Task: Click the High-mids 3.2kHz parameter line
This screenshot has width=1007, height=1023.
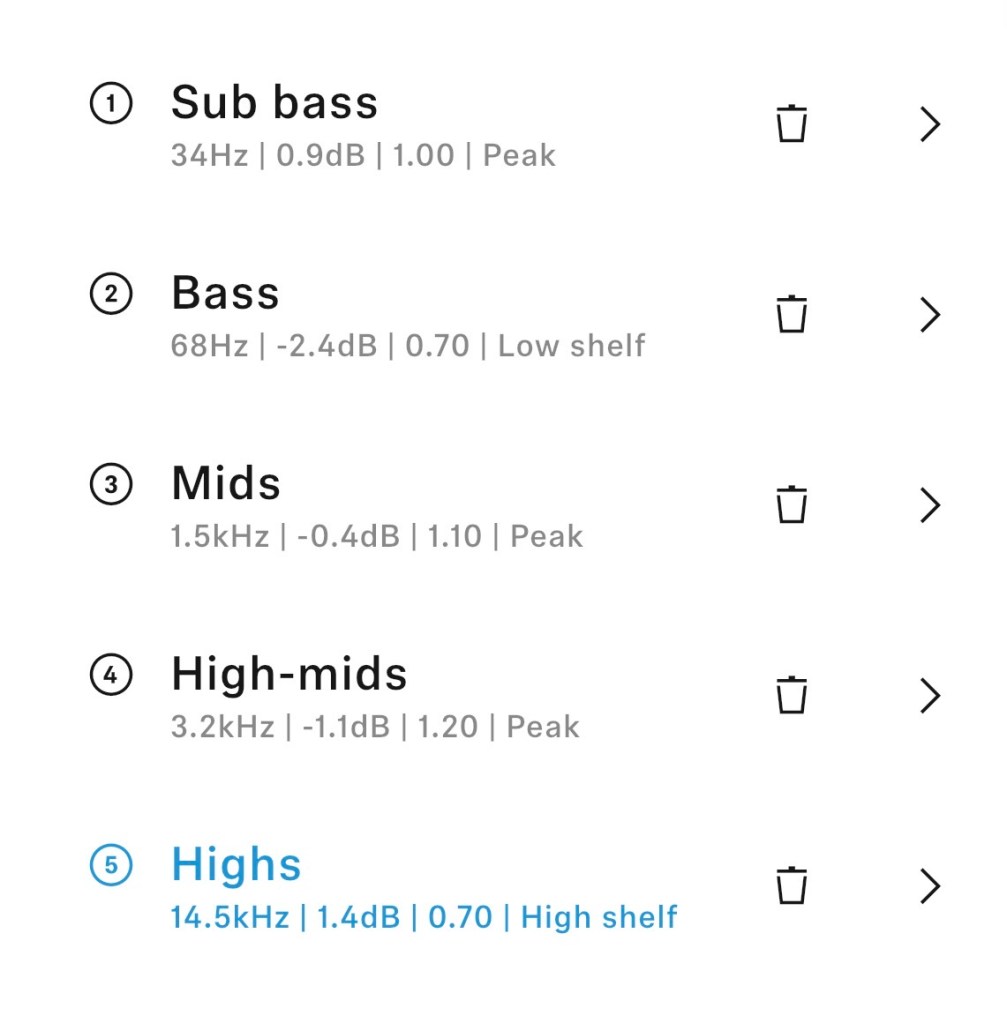Action: pos(375,727)
